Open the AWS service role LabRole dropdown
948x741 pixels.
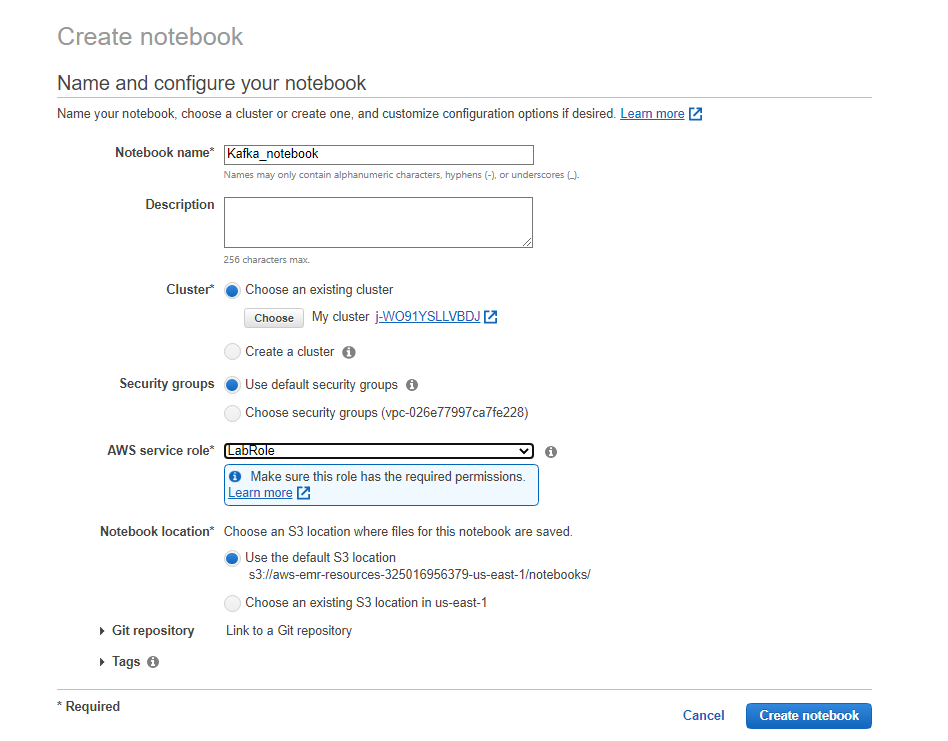(378, 451)
